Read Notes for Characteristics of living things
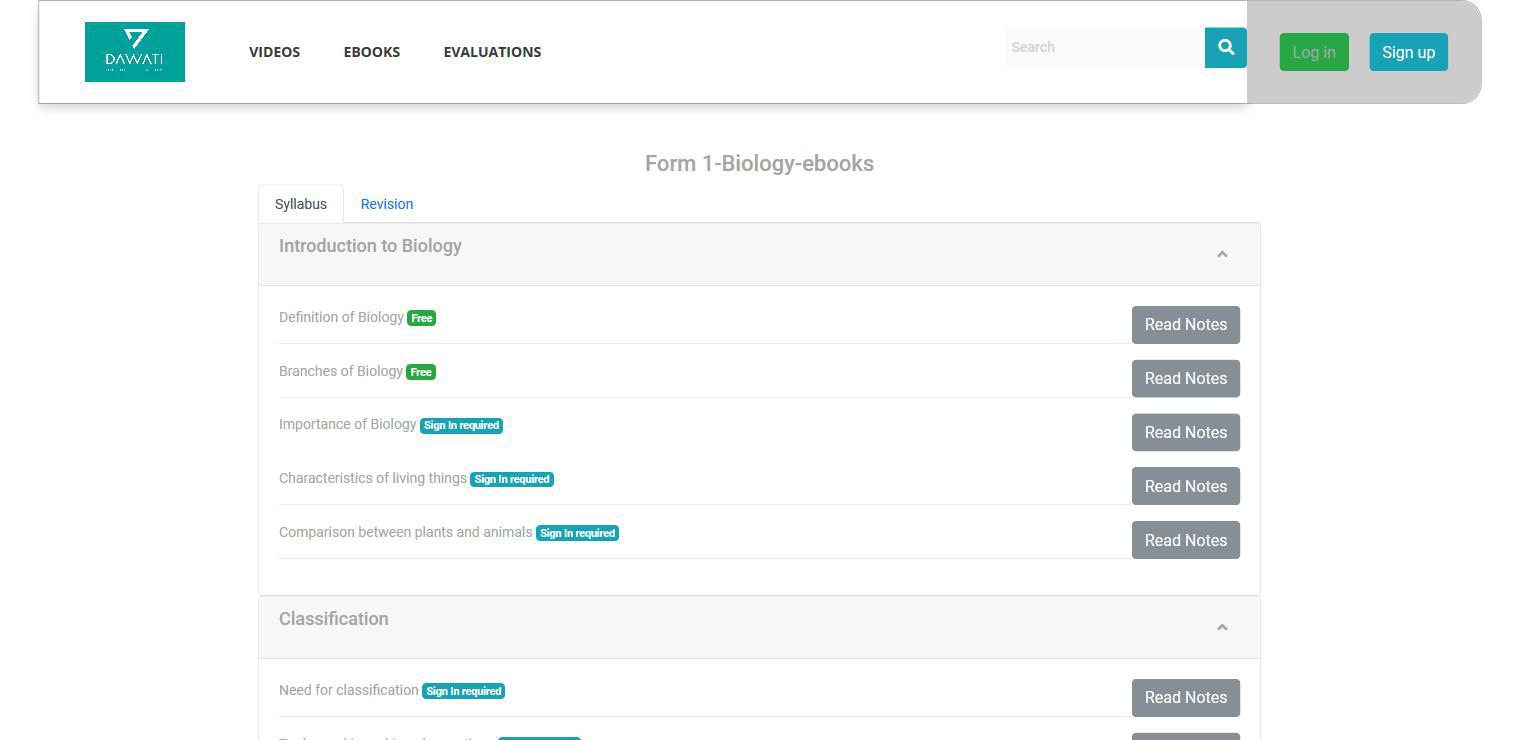This screenshot has width=1536, height=740. (1185, 487)
